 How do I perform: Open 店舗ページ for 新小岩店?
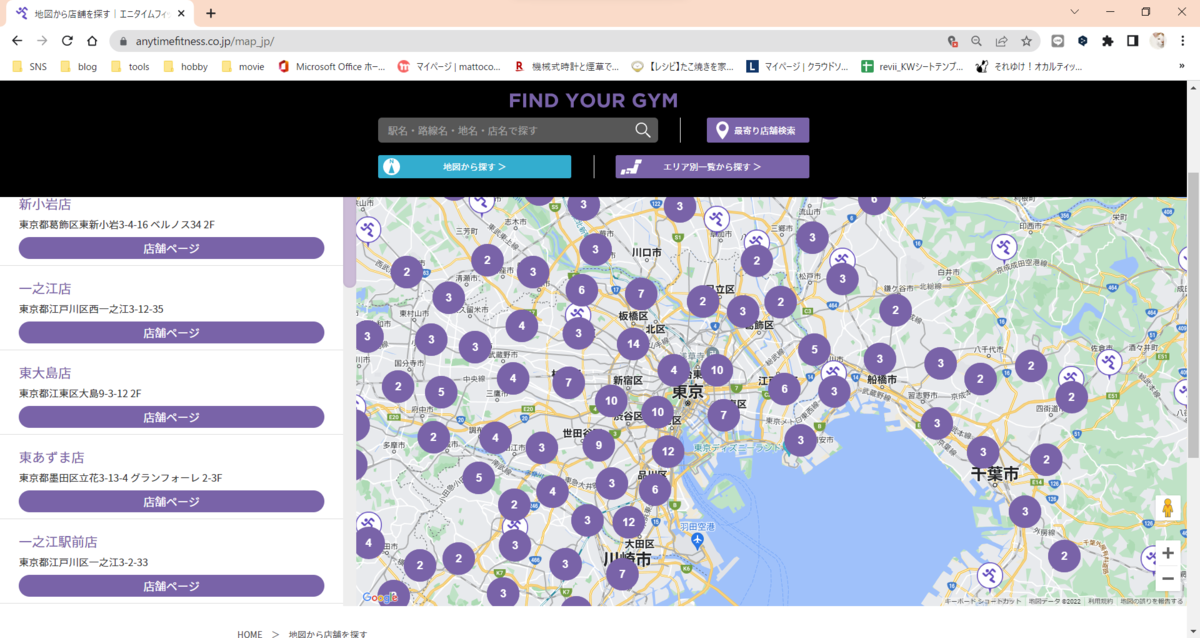[x=171, y=248]
